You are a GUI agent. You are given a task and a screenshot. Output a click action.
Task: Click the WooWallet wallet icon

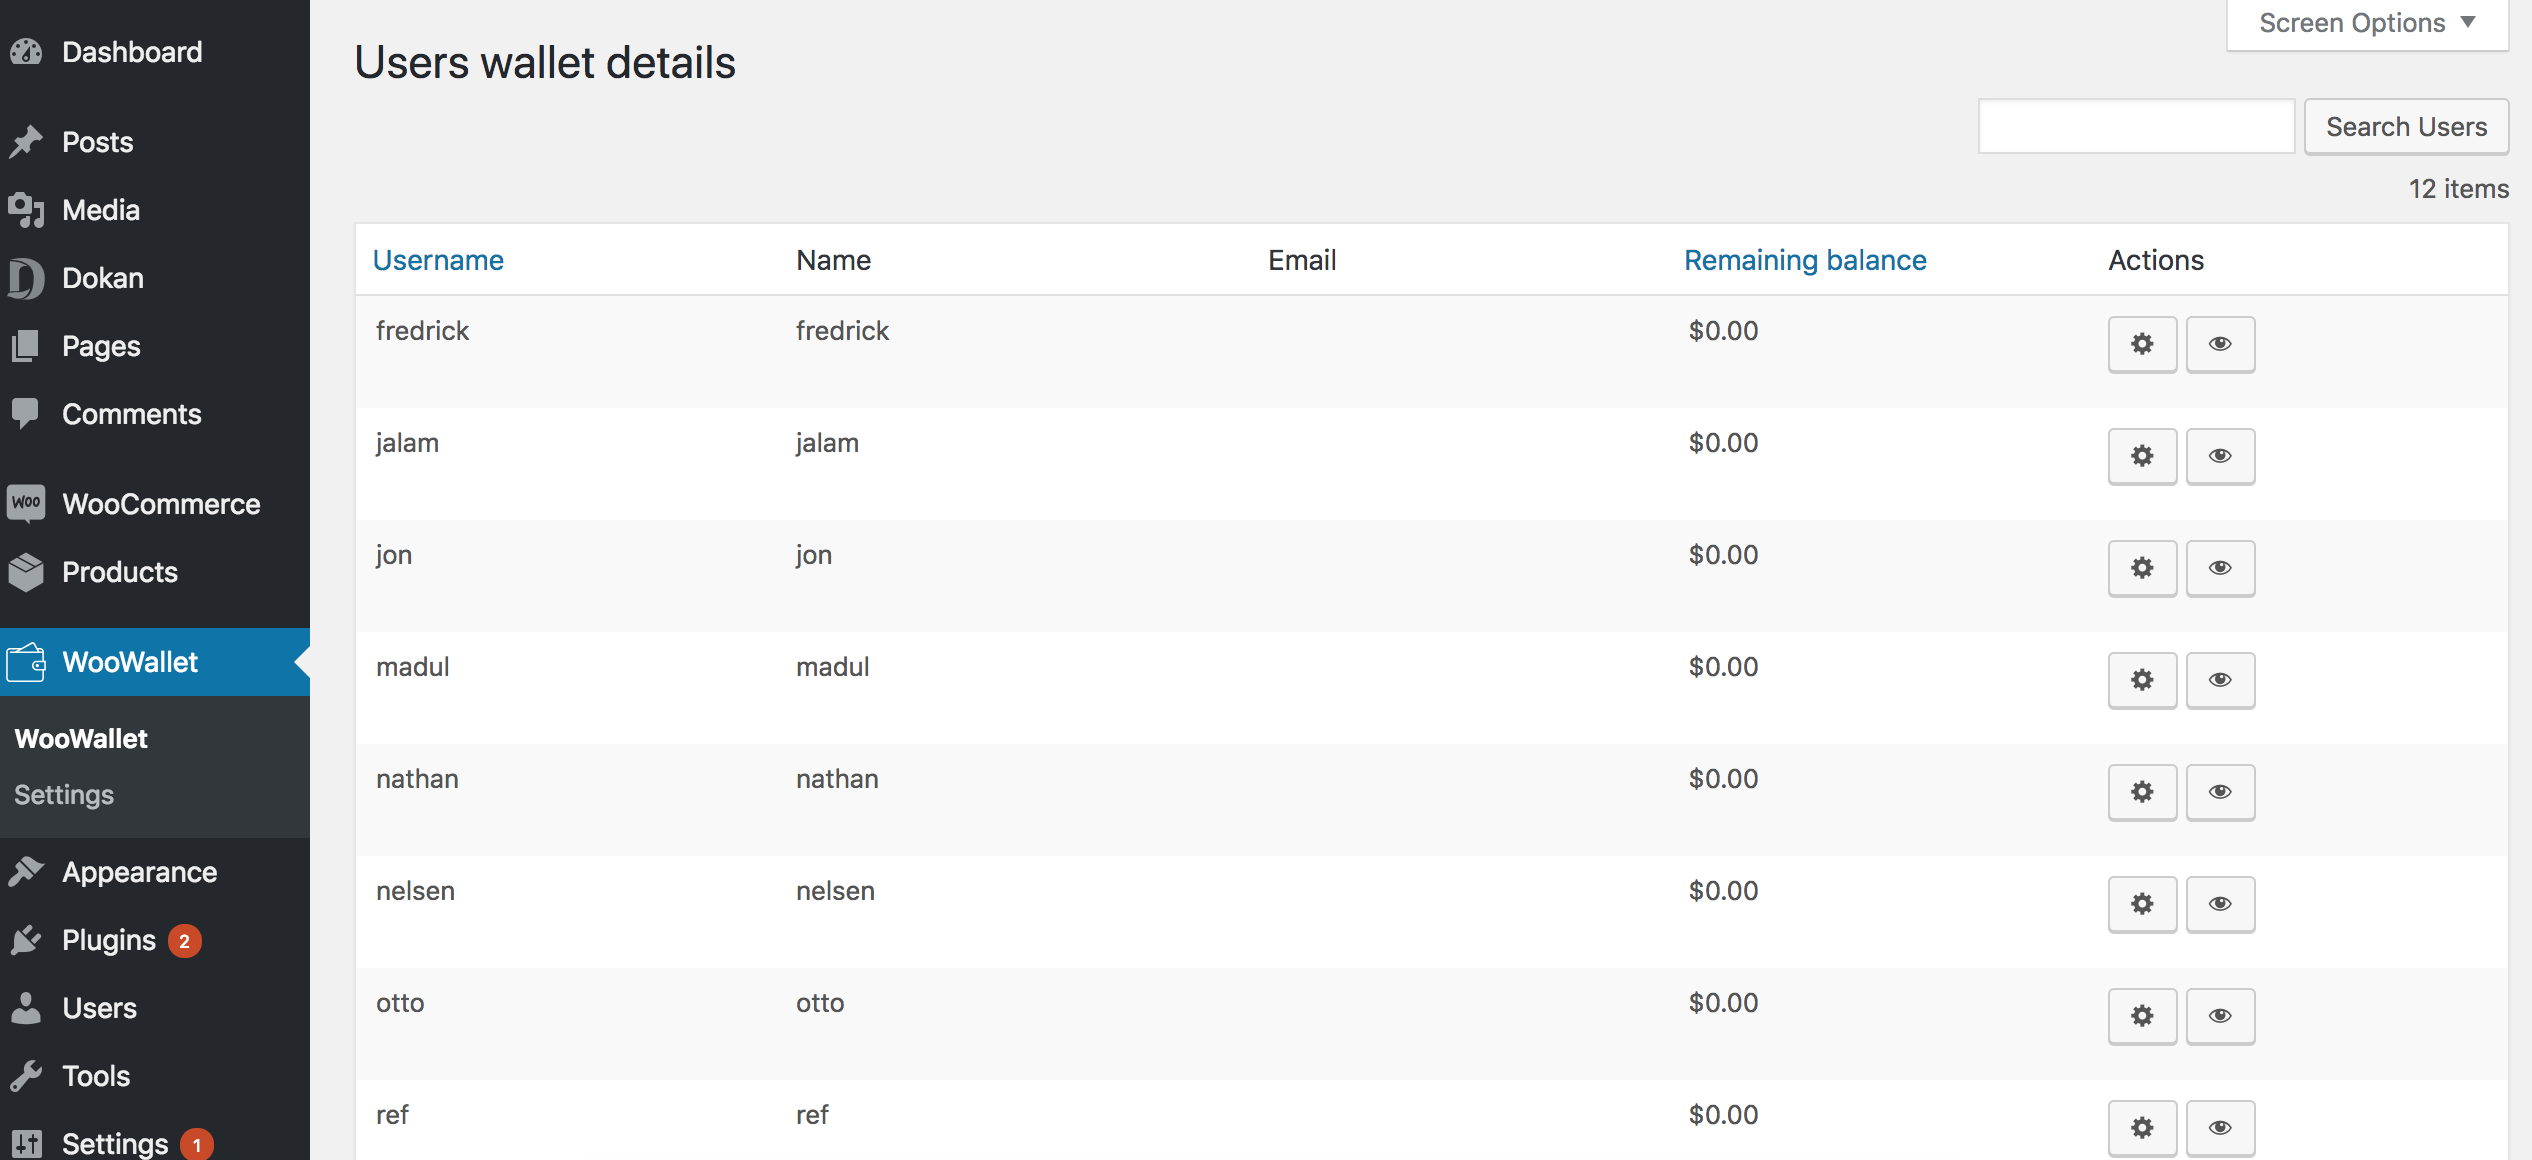coord(26,662)
